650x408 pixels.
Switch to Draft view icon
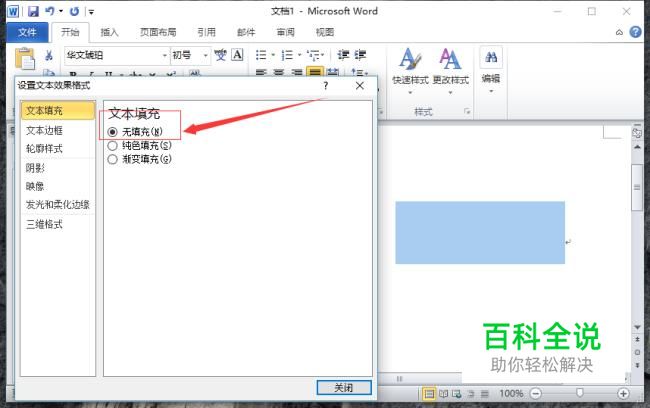click(x=485, y=393)
